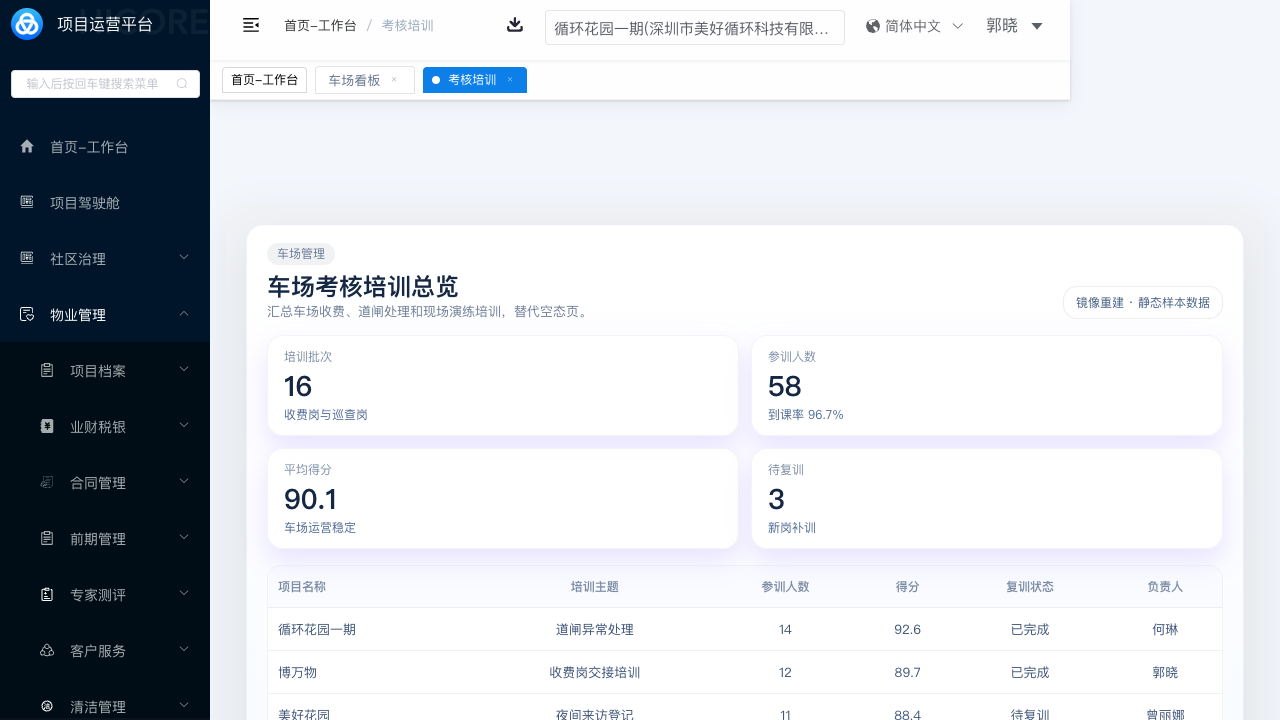Open the 循环花园一期 project selector
This screenshot has height=720, width=1280.
694,28
